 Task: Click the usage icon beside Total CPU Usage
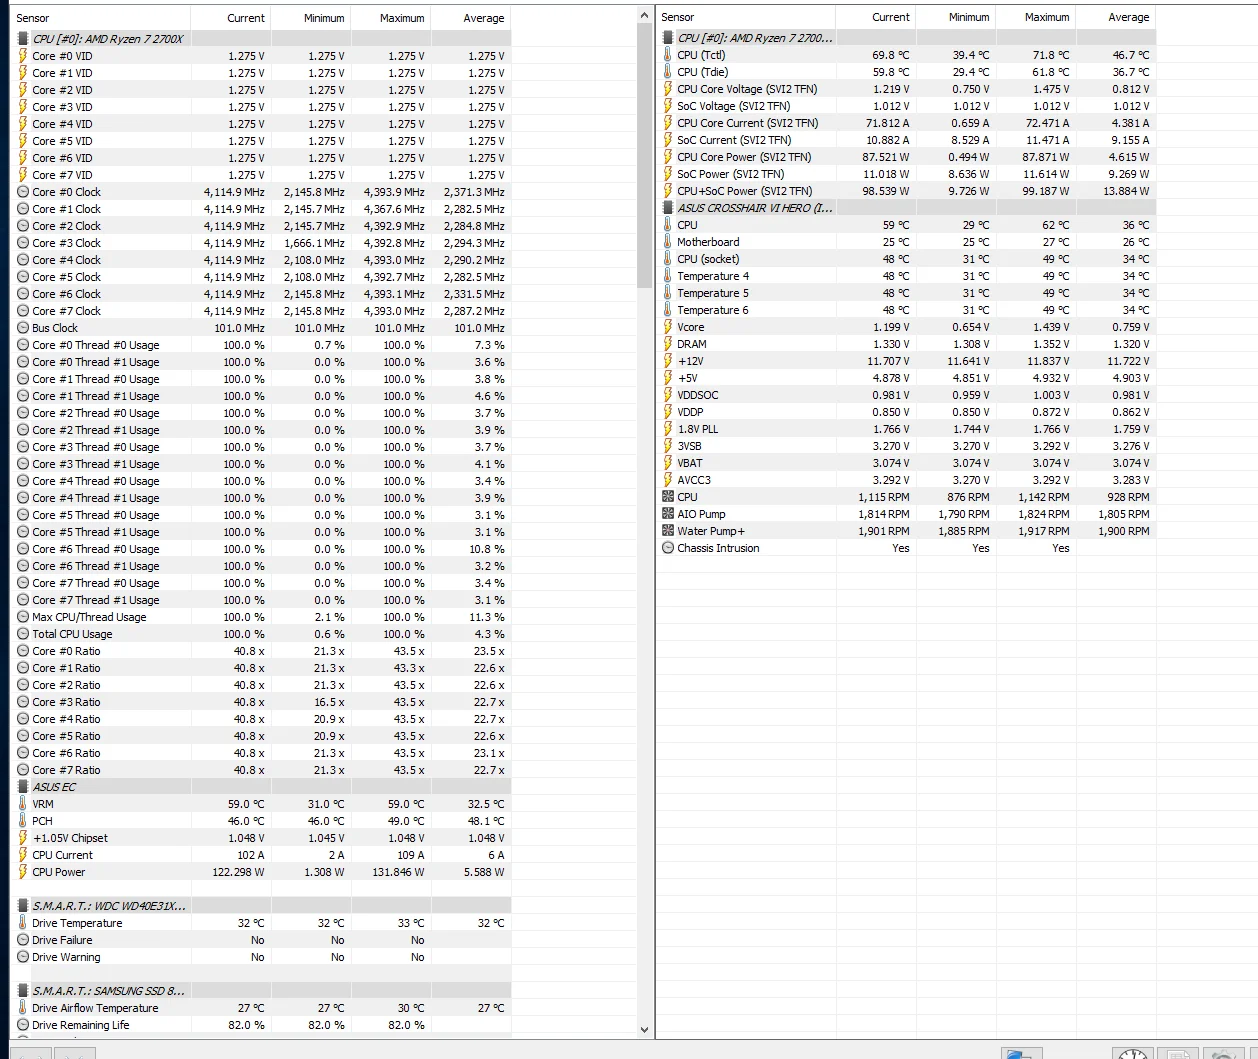pos(23,634)
